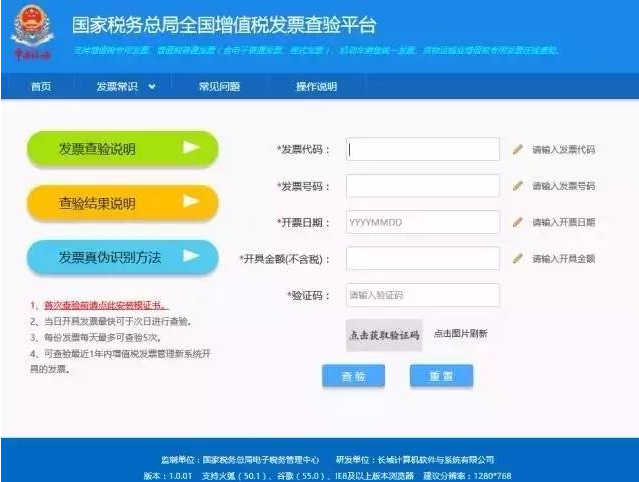This screenshot has height=482, width=639.
Task: Click the arrow icon on 发票真伪识别方法
Action: tap(191, 255)
